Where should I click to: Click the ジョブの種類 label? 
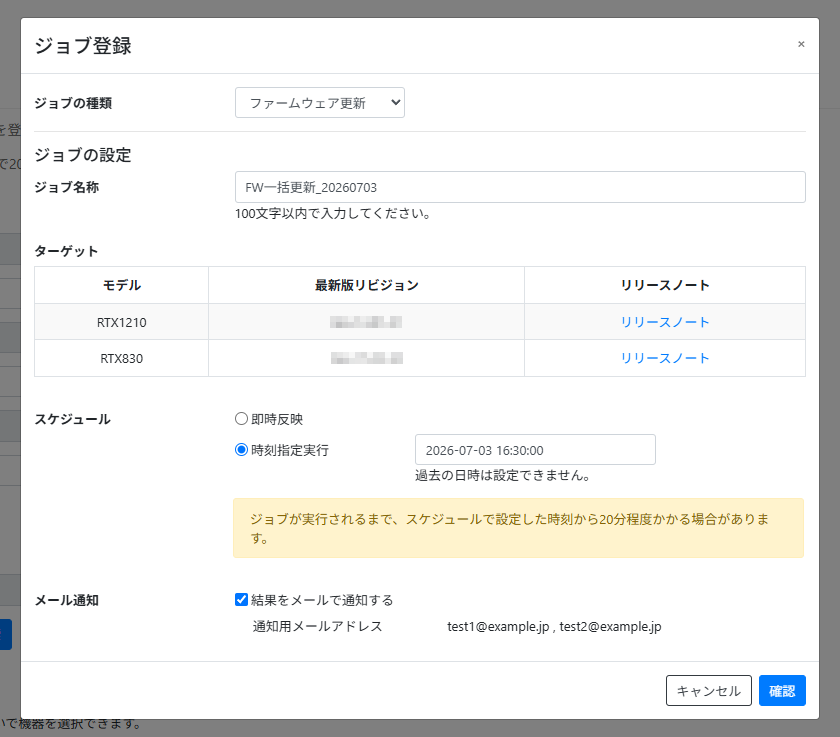click(x=73, y=103)
